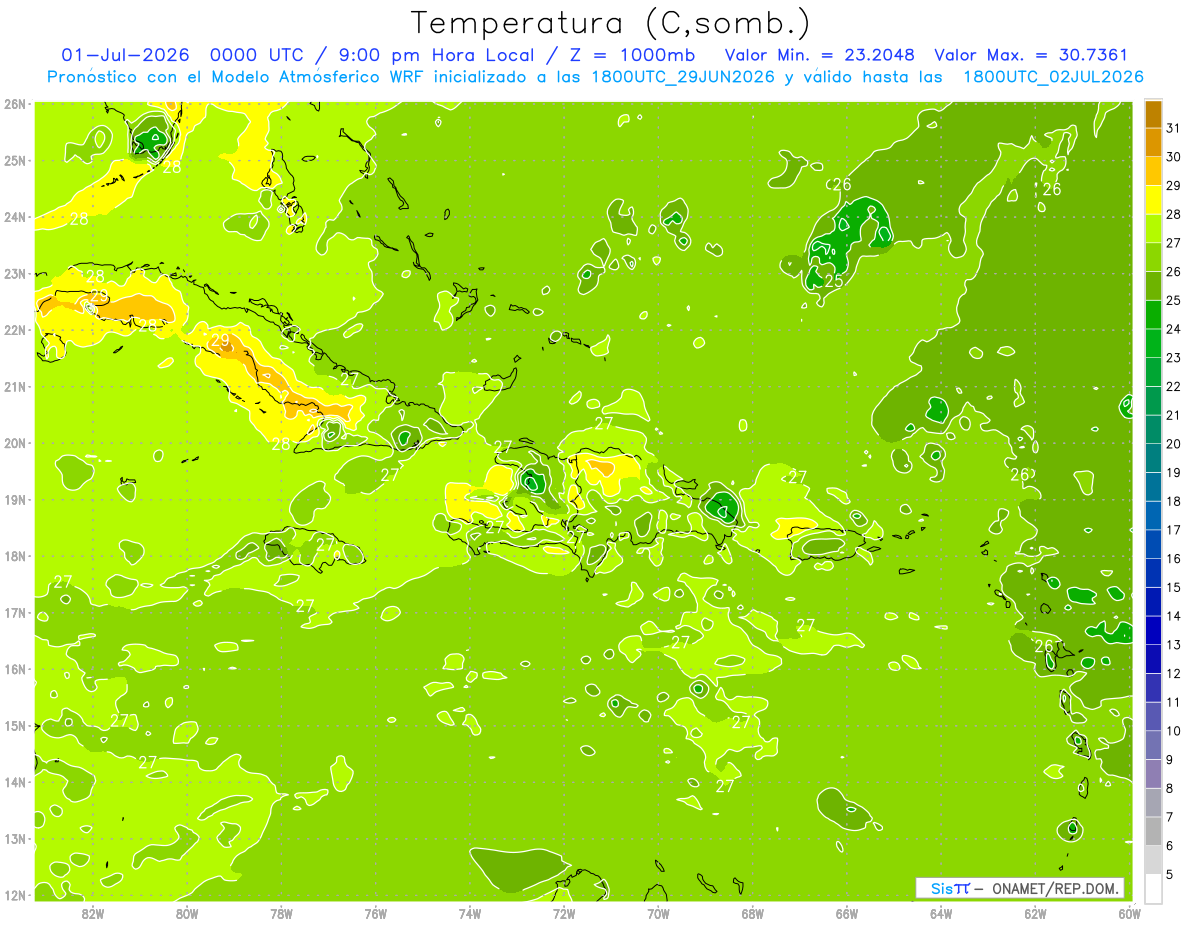Image resolution: width=1200 pixels, height=927 pixels.
Task: Click the '25' contour label on the map
Action: (x=833, y=282)
